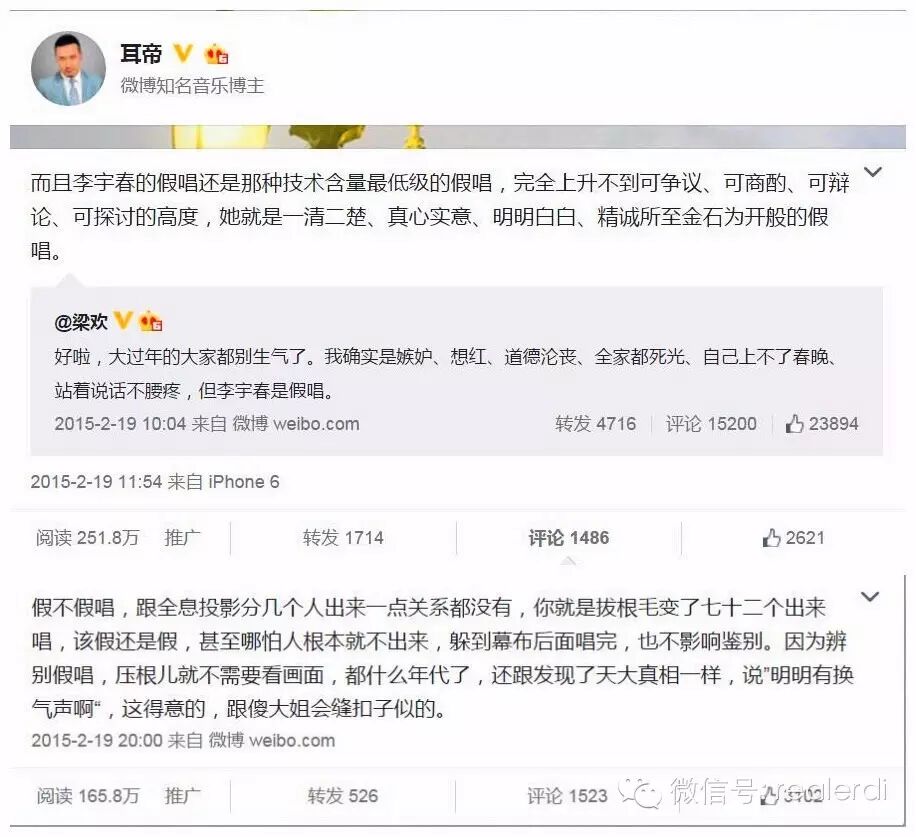The width and height of the screenshot is (916, 837).
Task: Open 耳帝 username link
Action: coord(141,54)
